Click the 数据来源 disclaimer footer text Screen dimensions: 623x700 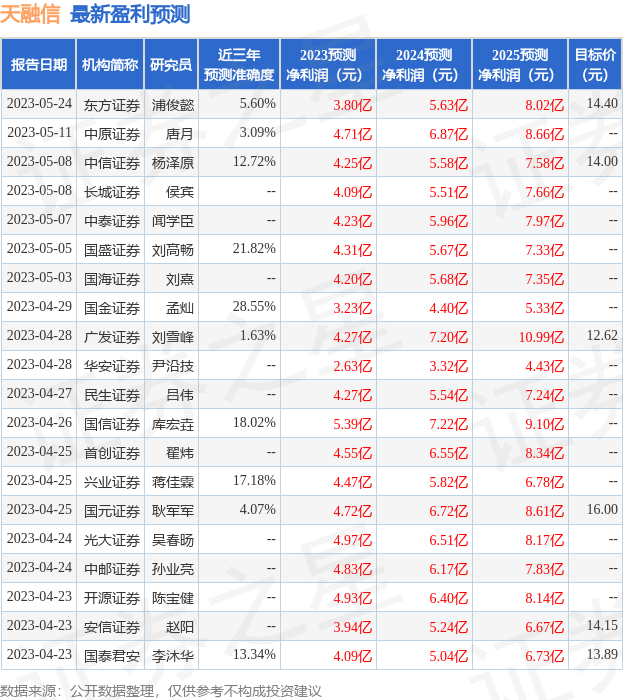(161, 692)
